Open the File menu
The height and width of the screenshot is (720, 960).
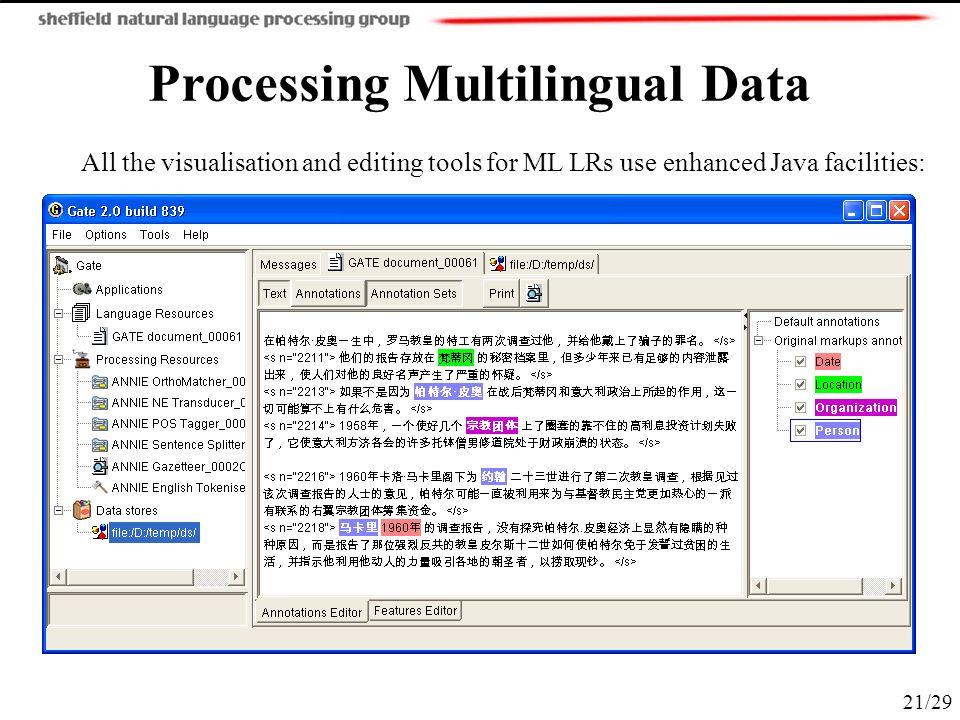point(62,234)
